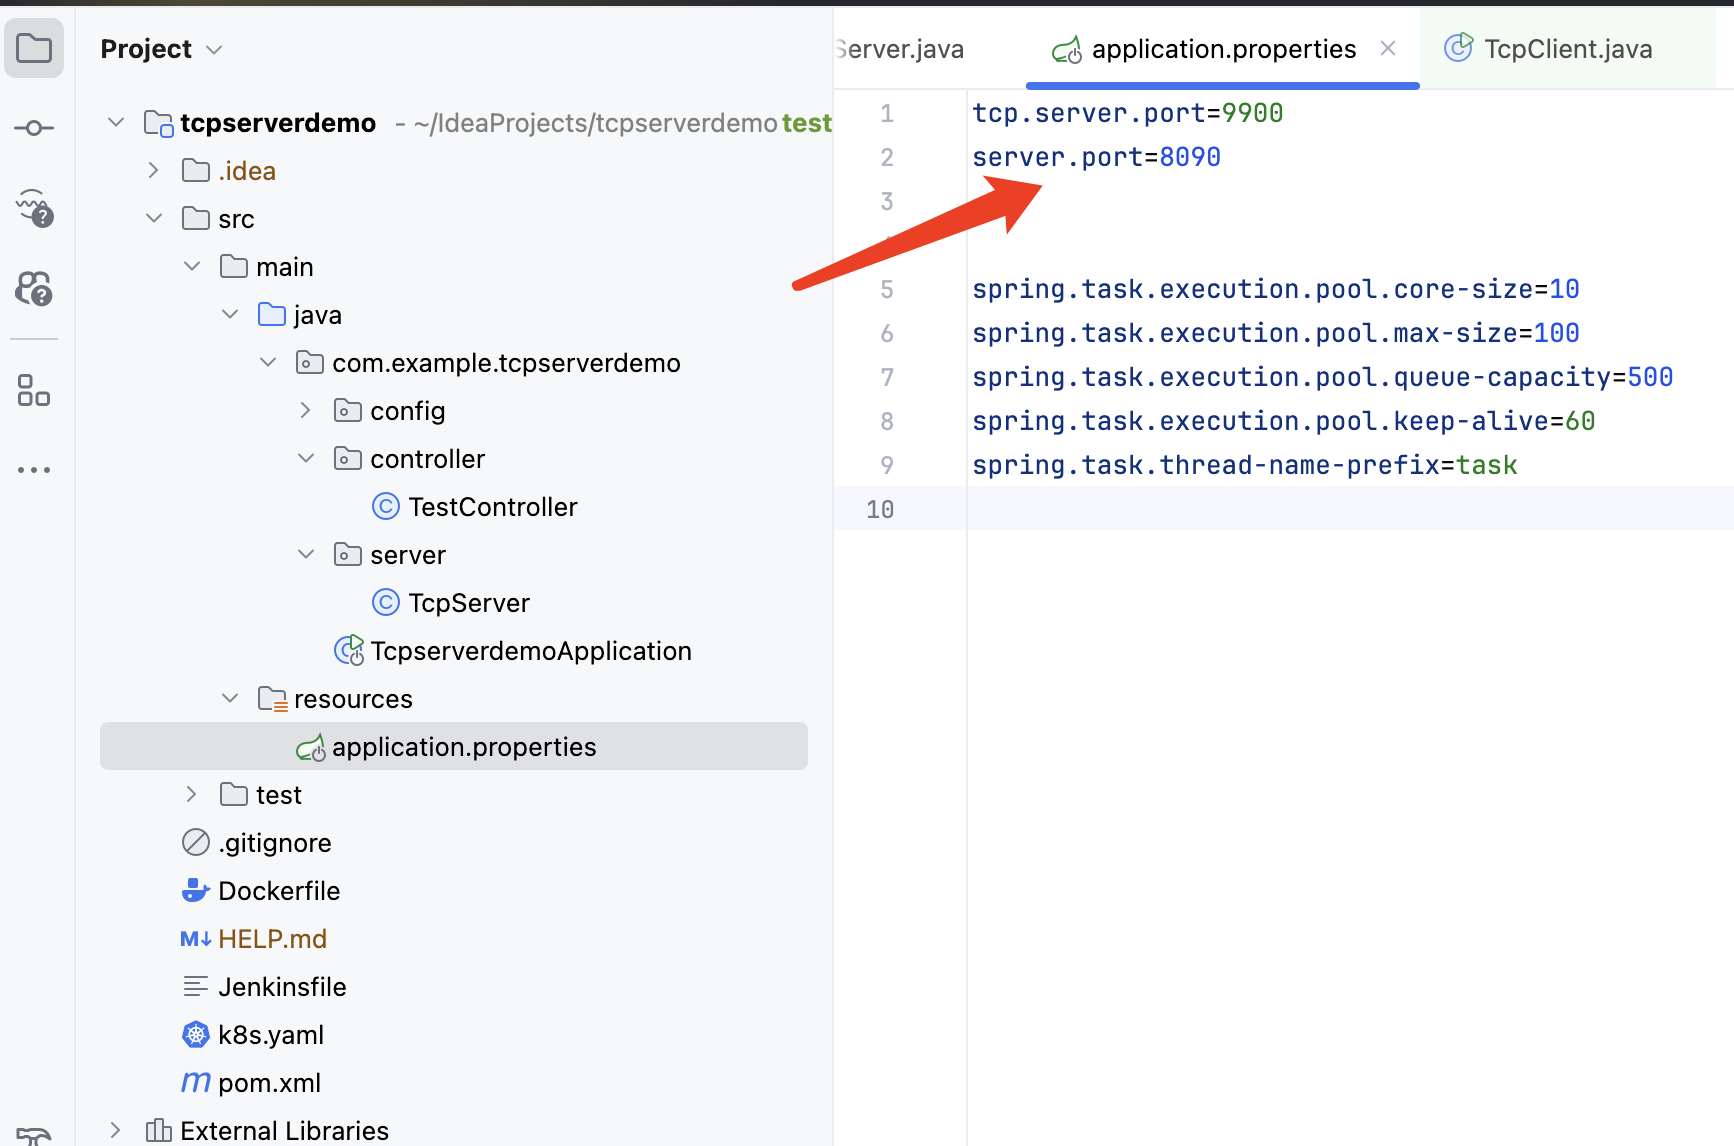Viewport: 1734px width, 1146px height.
Task: Open the Project tool window folder icon
Action: click(34, 48)
